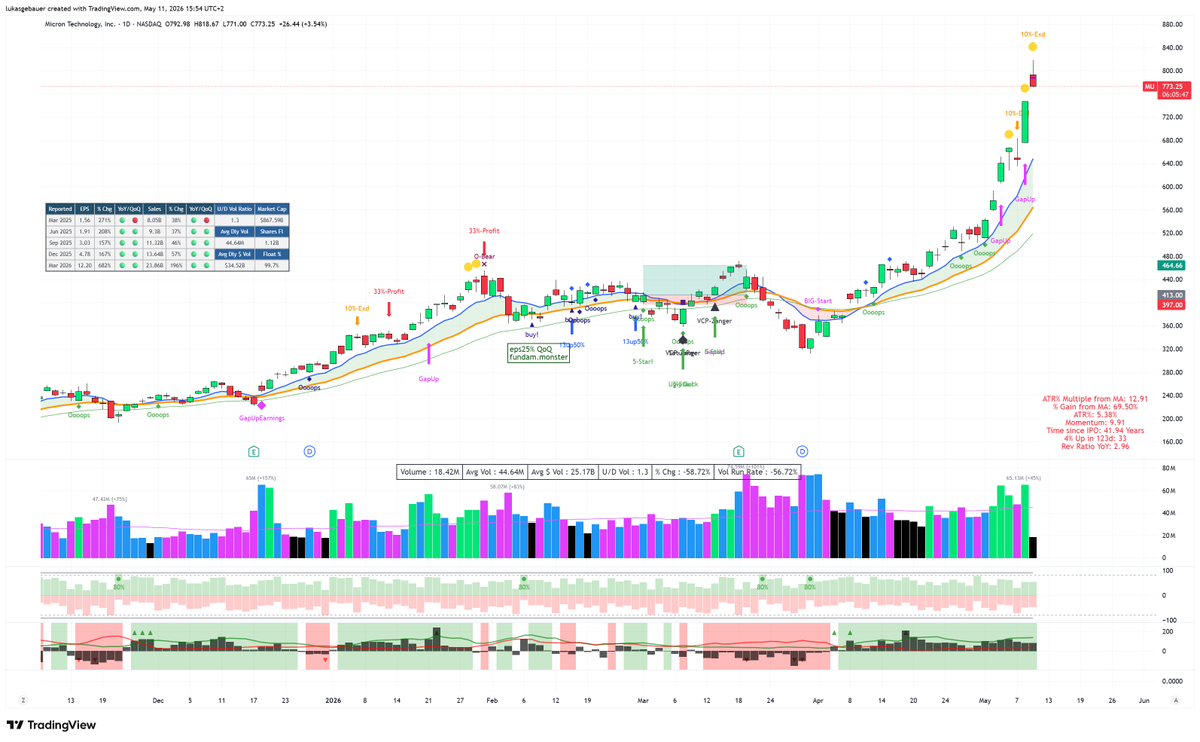
Task: Click the 65M (+157%) volume label
Action: point(261,478)
